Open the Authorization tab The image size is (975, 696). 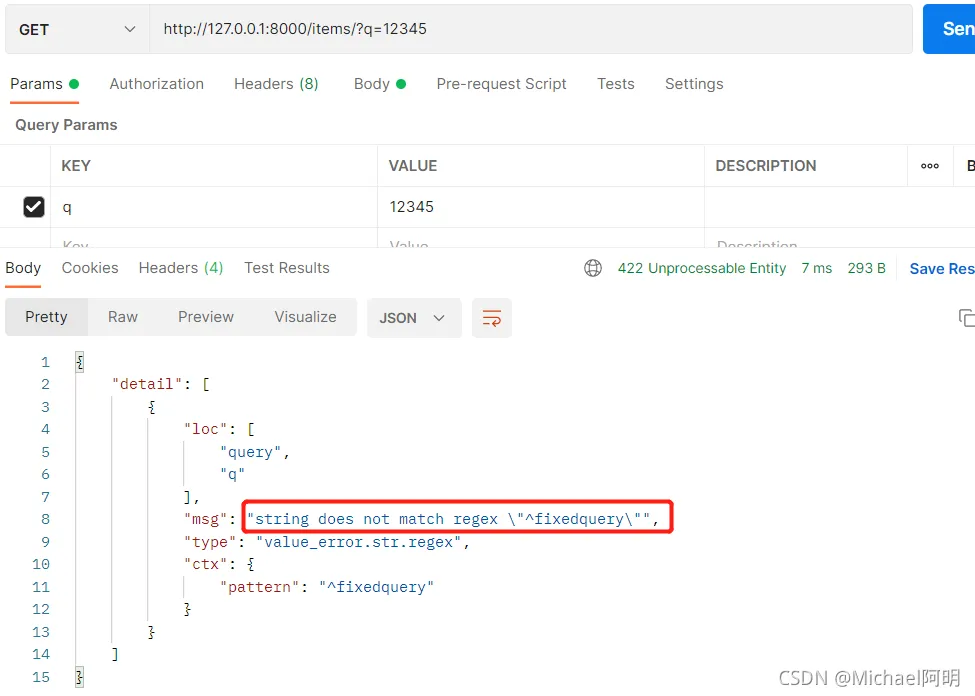pyautogui.click(x=157, y=84)
